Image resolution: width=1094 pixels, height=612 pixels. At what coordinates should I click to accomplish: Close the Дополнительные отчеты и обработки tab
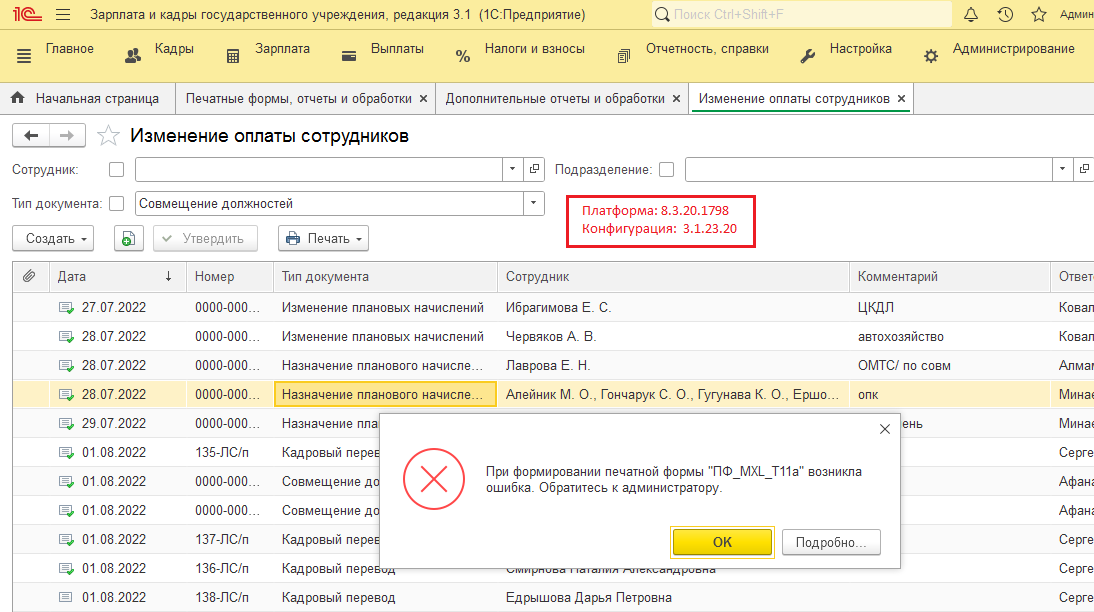676,99
